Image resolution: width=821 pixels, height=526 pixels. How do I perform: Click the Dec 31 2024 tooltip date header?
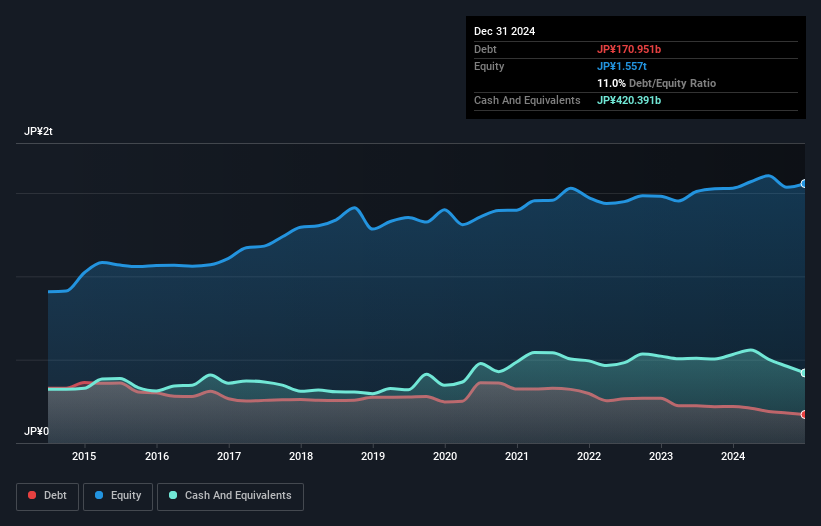tap(505, 31)
